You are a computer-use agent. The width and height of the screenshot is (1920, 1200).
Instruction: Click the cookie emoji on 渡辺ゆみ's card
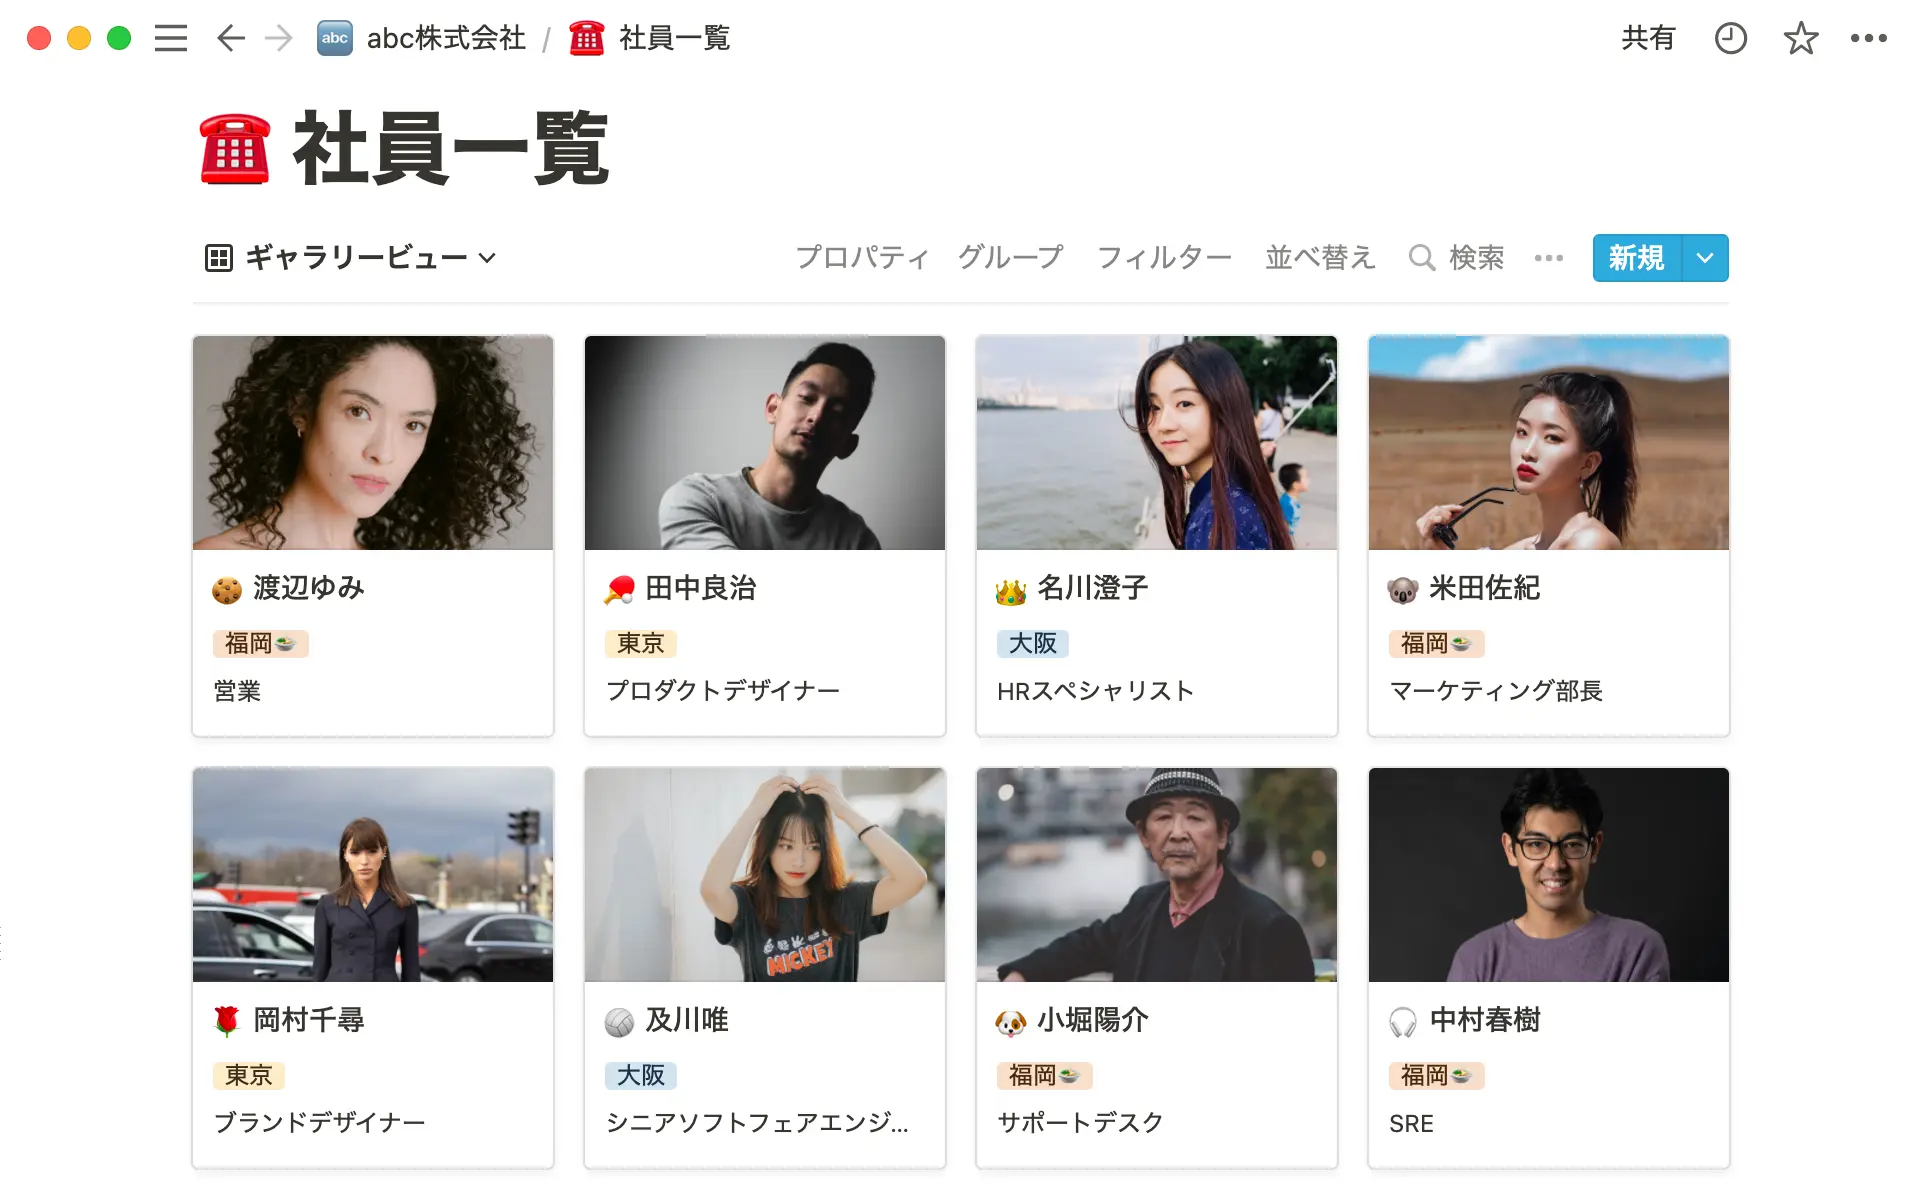(227, 589)
